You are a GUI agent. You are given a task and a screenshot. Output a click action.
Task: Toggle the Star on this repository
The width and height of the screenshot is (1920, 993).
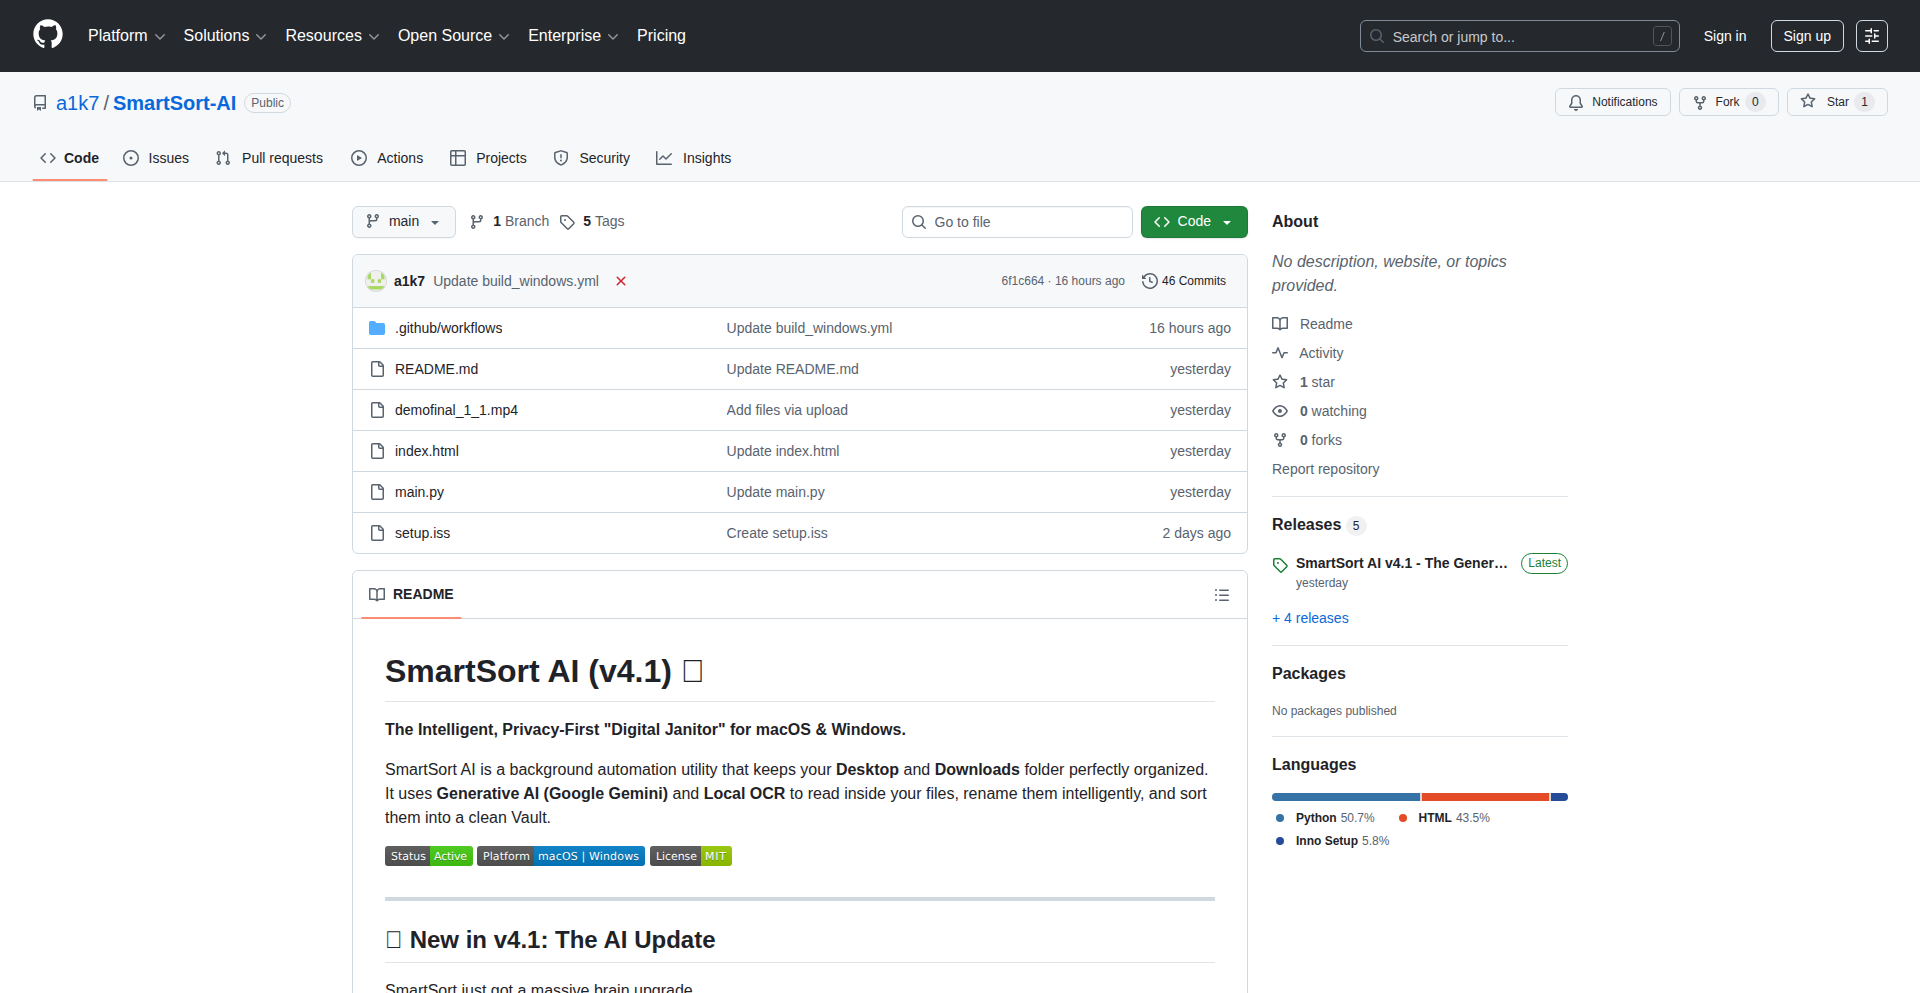tap(1836, 101)
